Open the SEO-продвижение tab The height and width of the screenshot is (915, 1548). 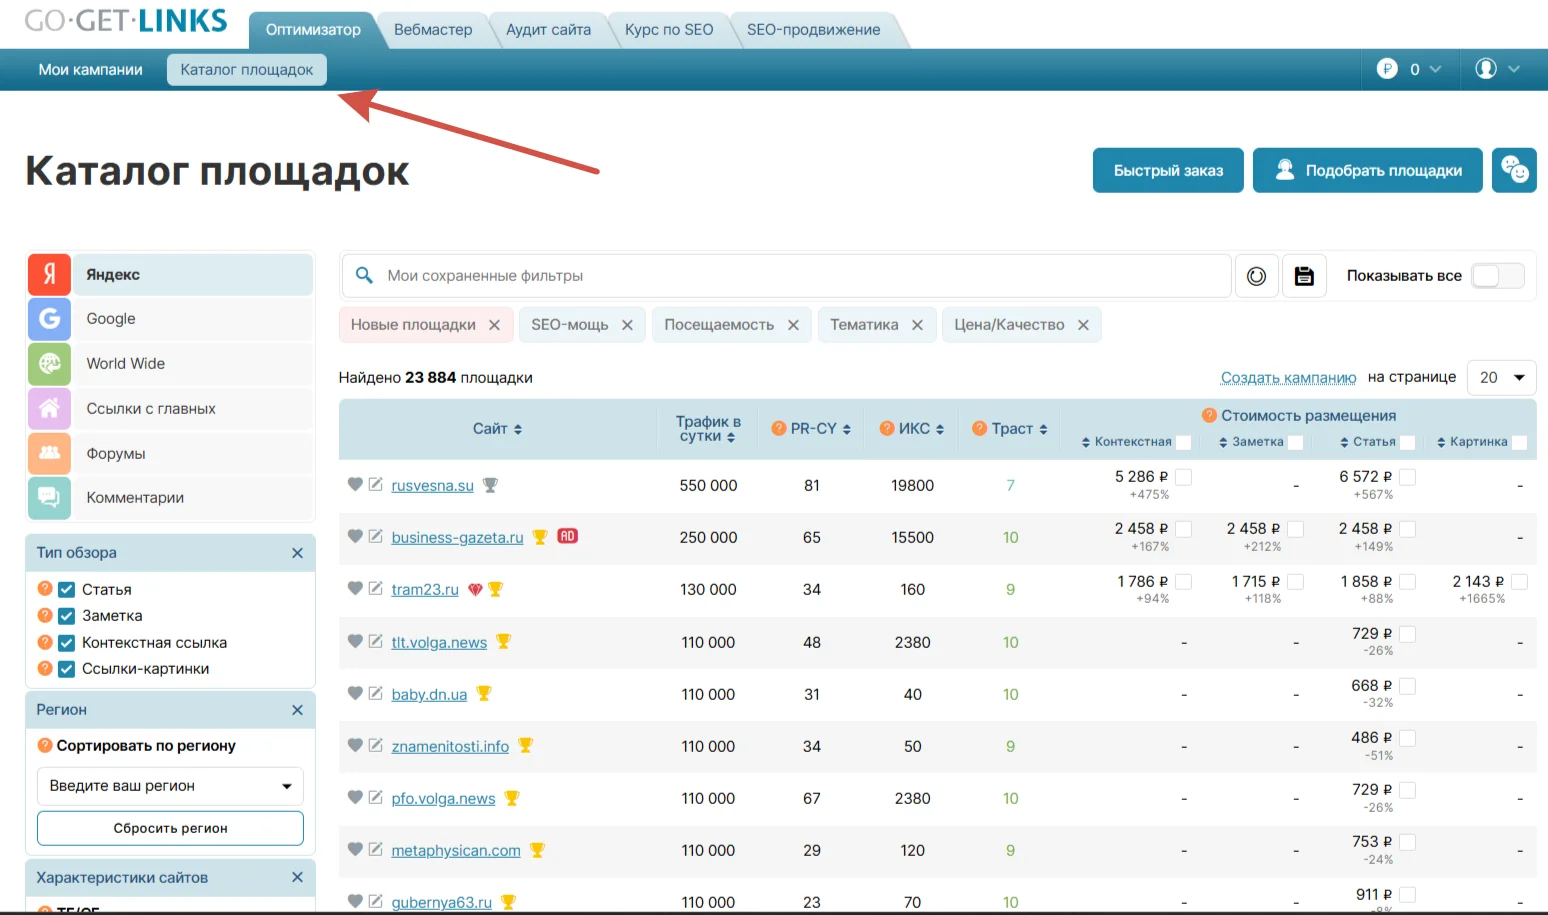813,30
